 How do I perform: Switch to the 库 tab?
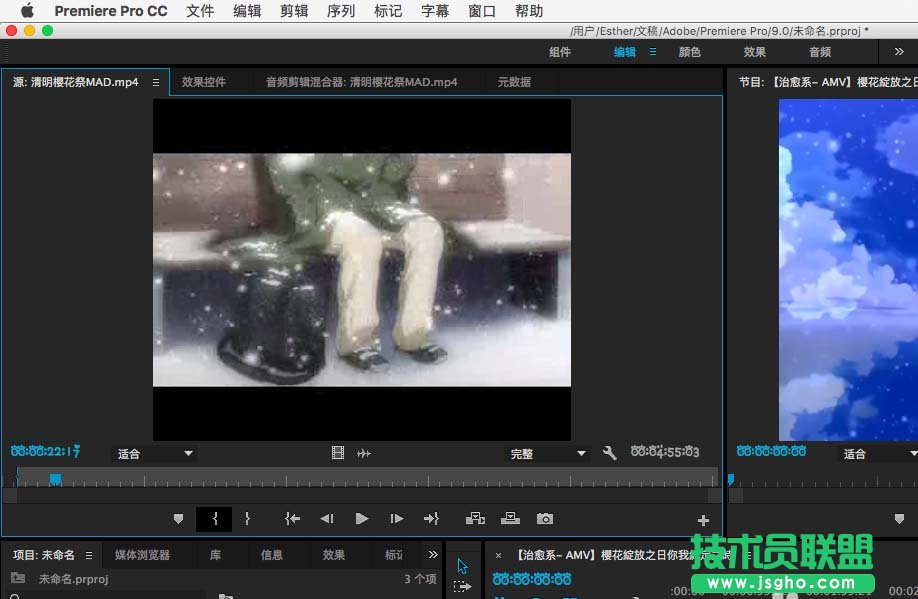pyautogui.click(x=215, y=554)
